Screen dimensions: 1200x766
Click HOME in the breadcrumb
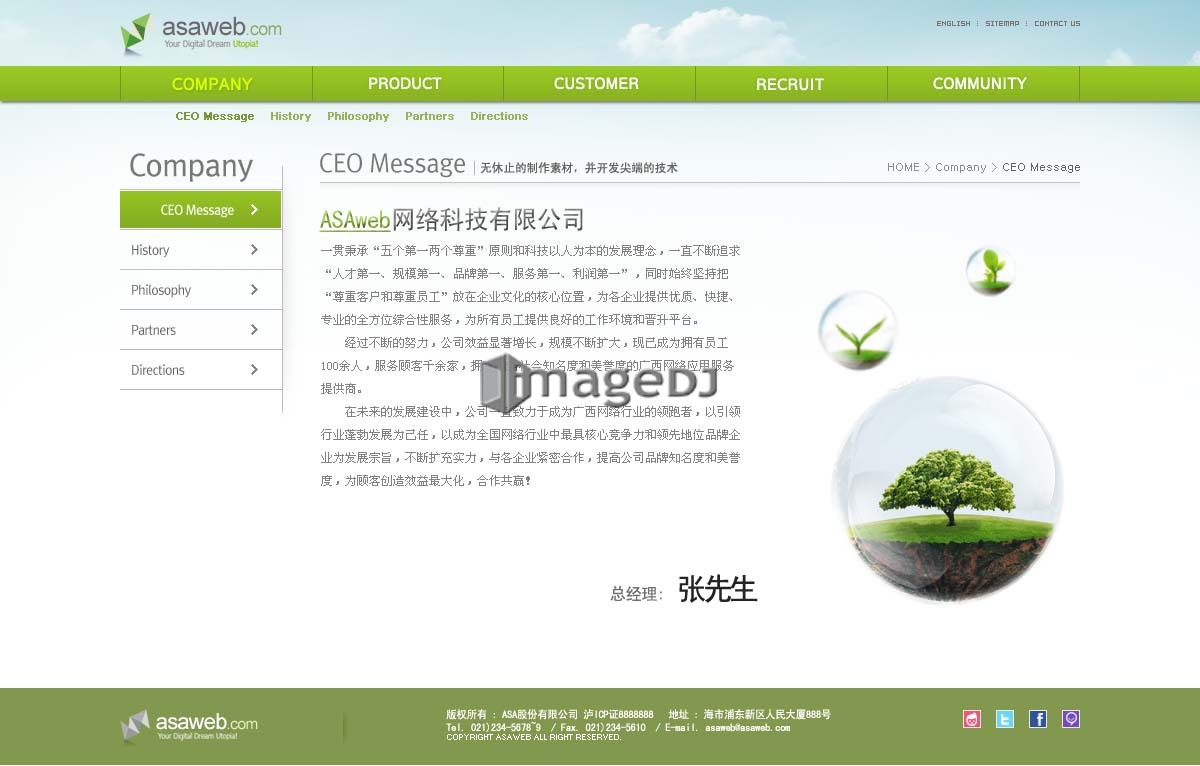point(903,167)
